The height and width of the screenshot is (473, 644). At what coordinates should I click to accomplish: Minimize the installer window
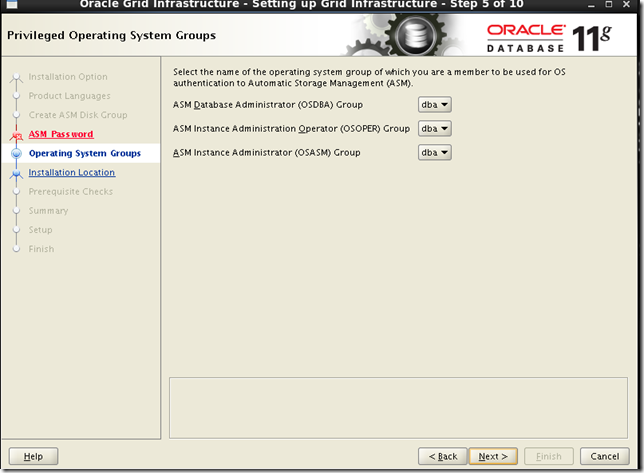[591, 5]
